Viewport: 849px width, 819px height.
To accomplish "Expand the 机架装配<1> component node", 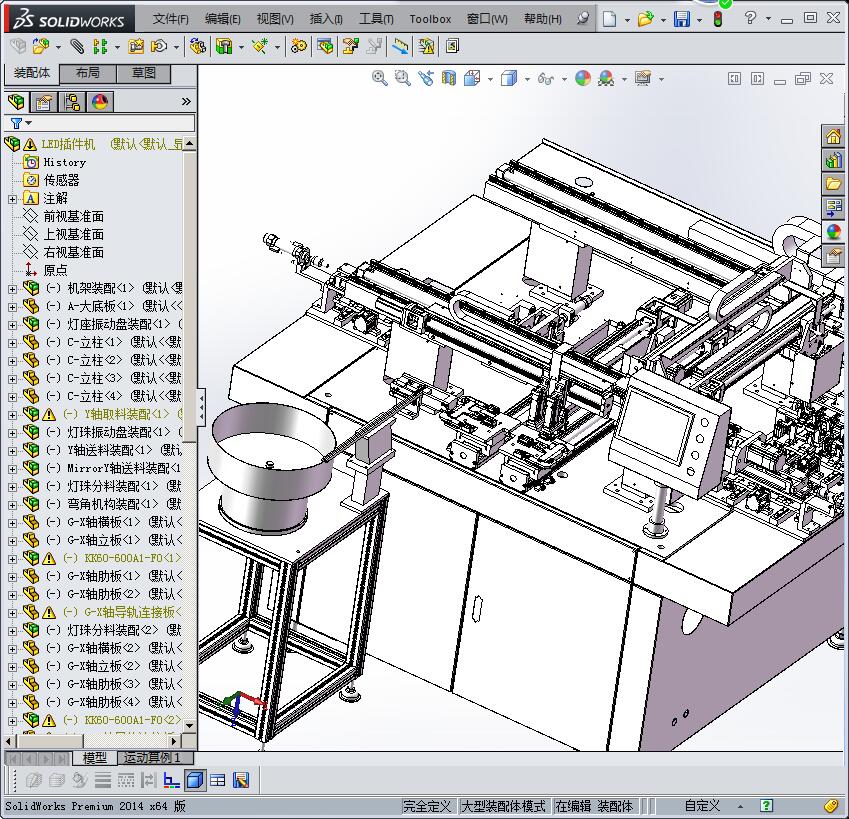I will click(12, 289).
